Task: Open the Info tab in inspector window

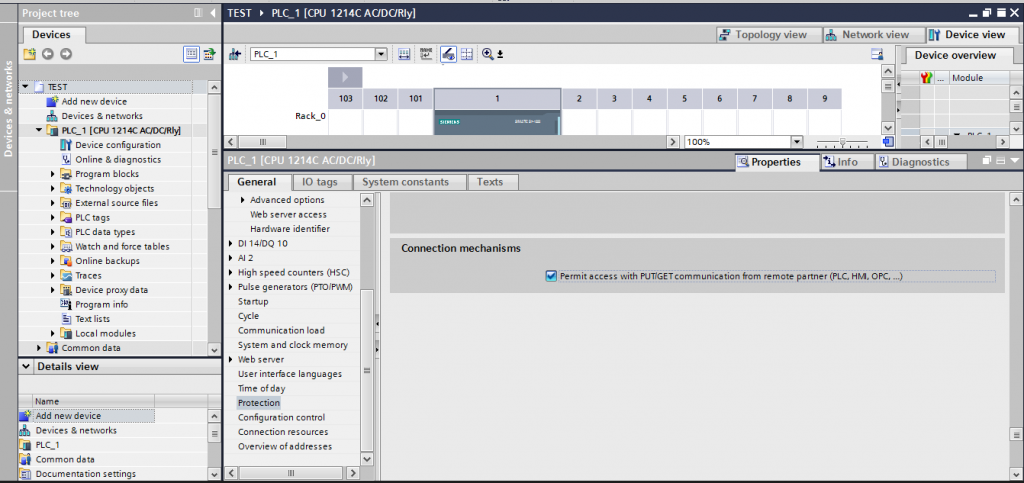Action: 847,162
